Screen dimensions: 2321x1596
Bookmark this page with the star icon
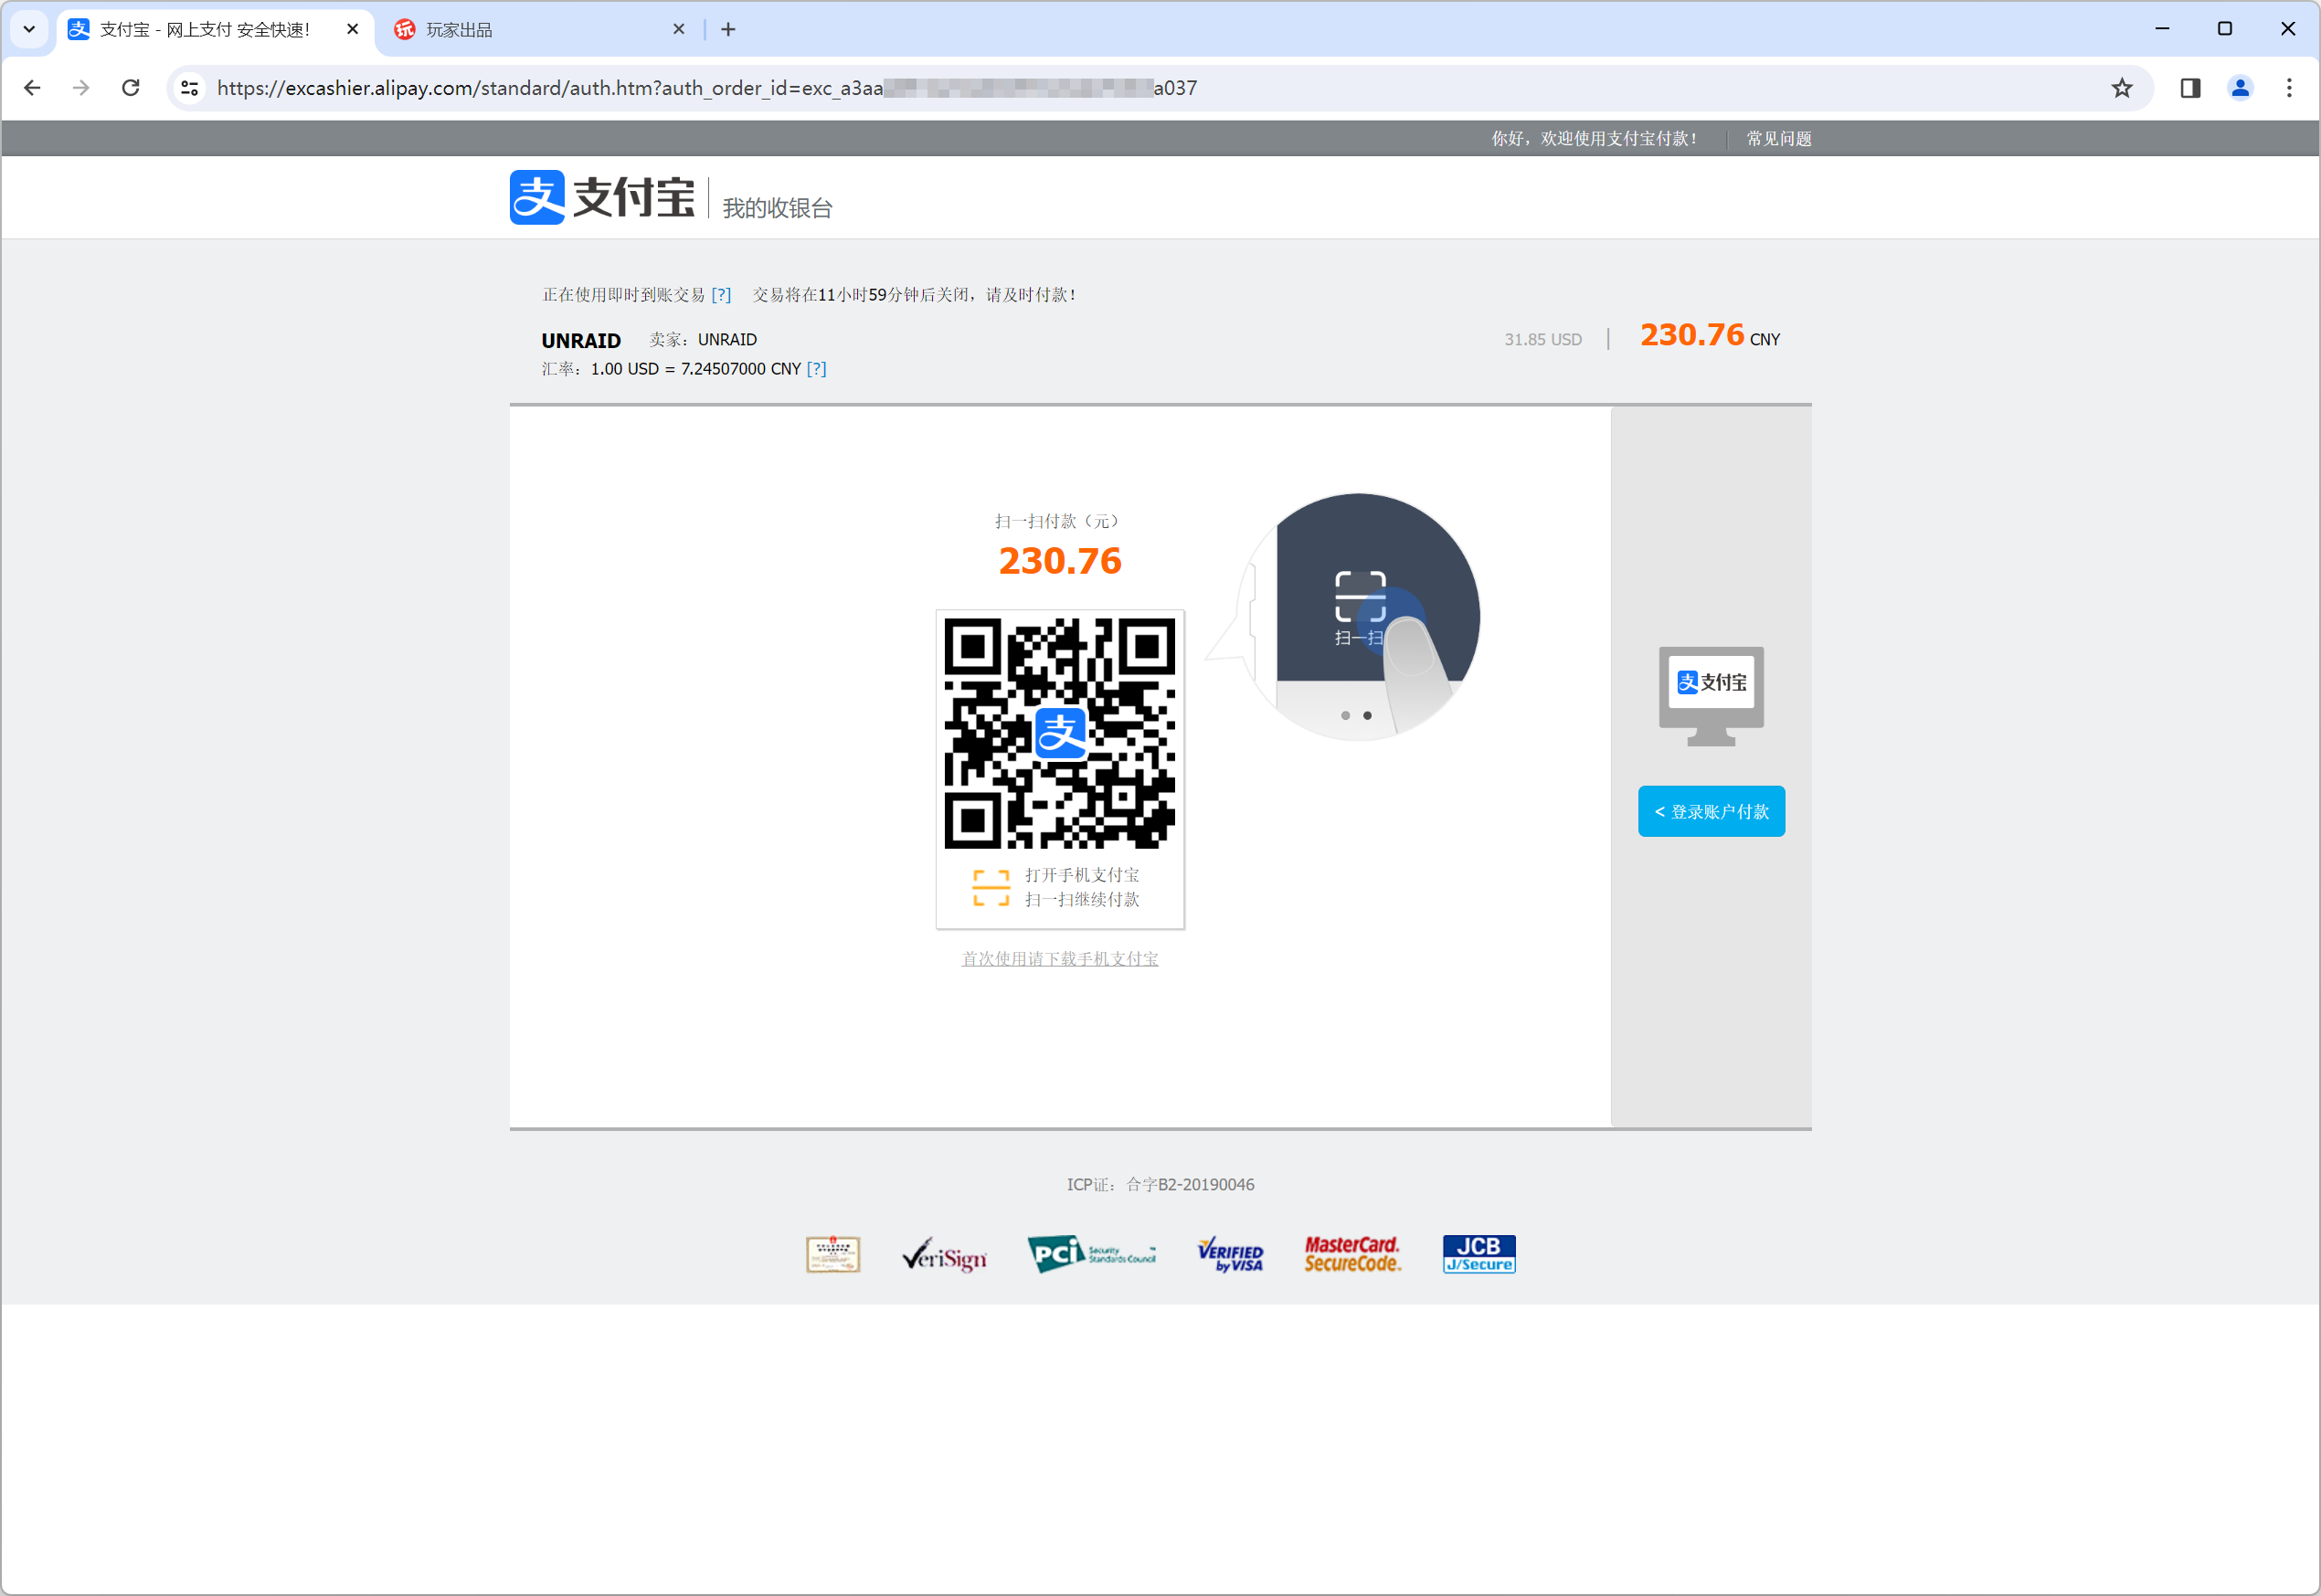[2122, 88]
